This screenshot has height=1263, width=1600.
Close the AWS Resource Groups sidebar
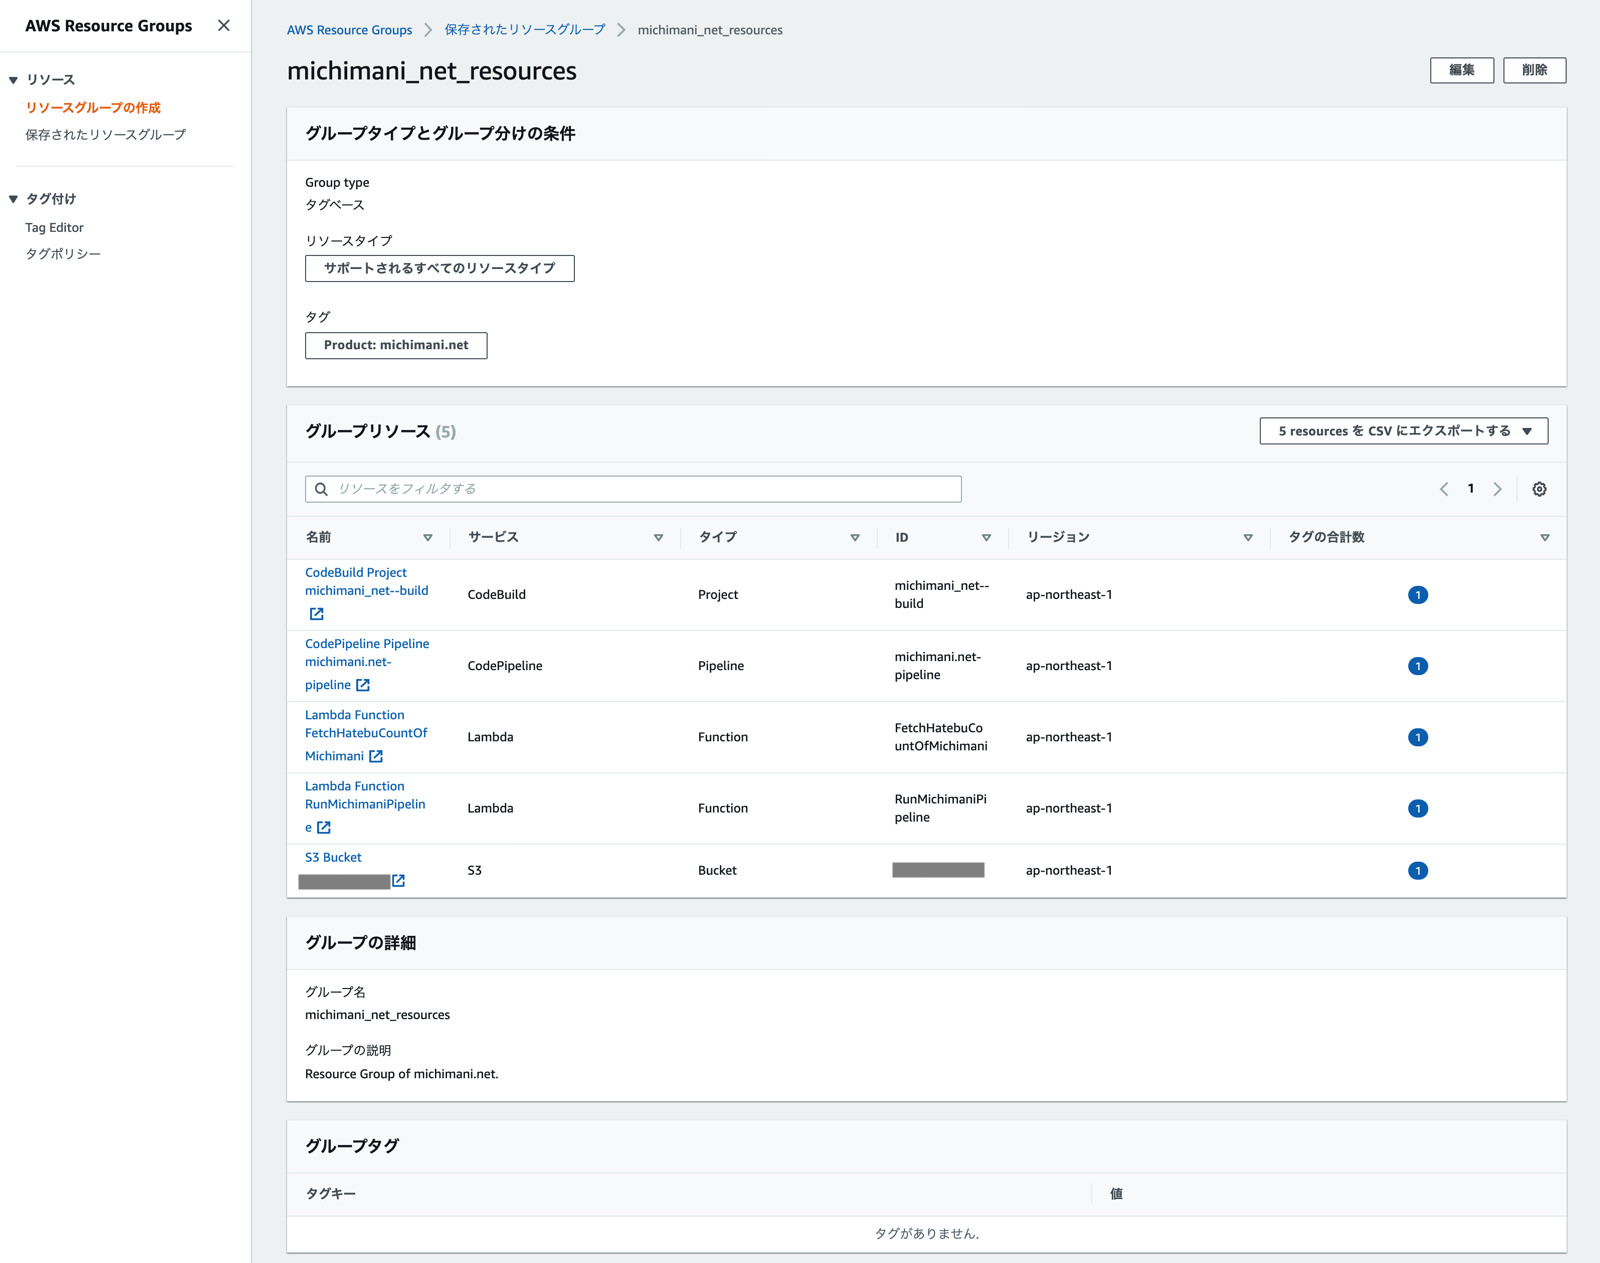tap(223, 26)
